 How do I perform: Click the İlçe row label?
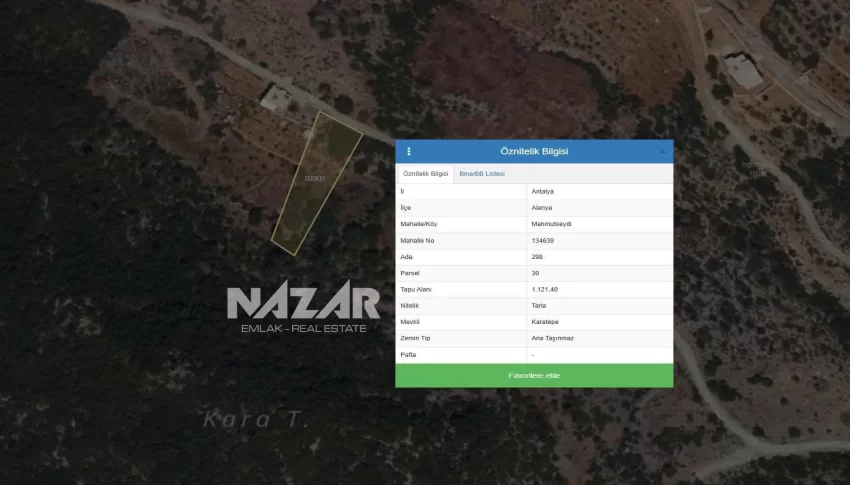click(x=405, y=208)
